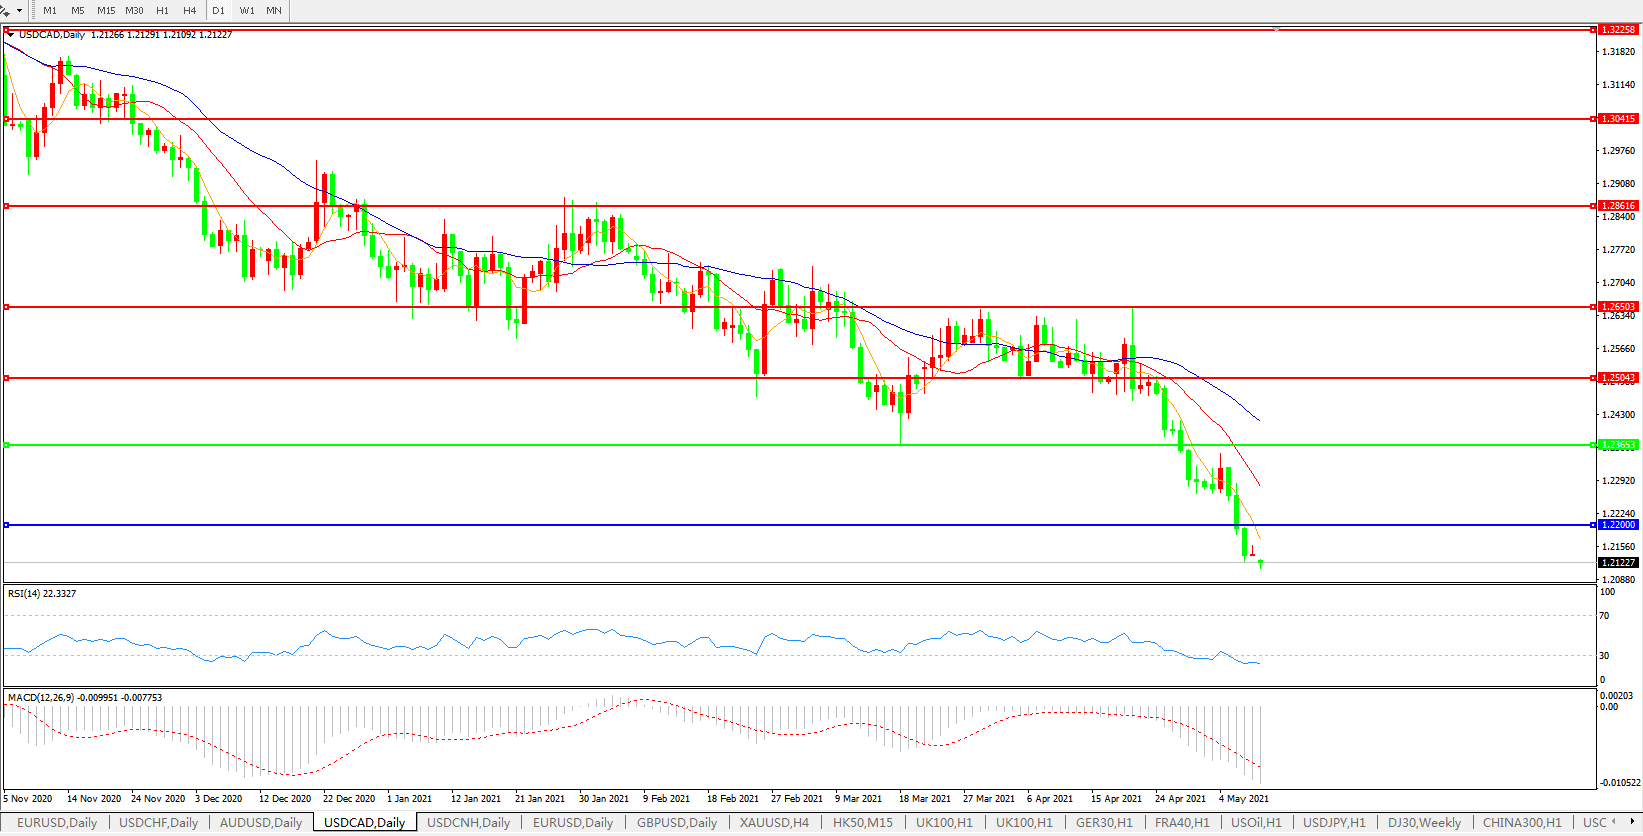Open the XAUUSD,H4 chart tab
Viewport: 1643px width, 836px height.
pyautogui.click(x=774, y=823)
